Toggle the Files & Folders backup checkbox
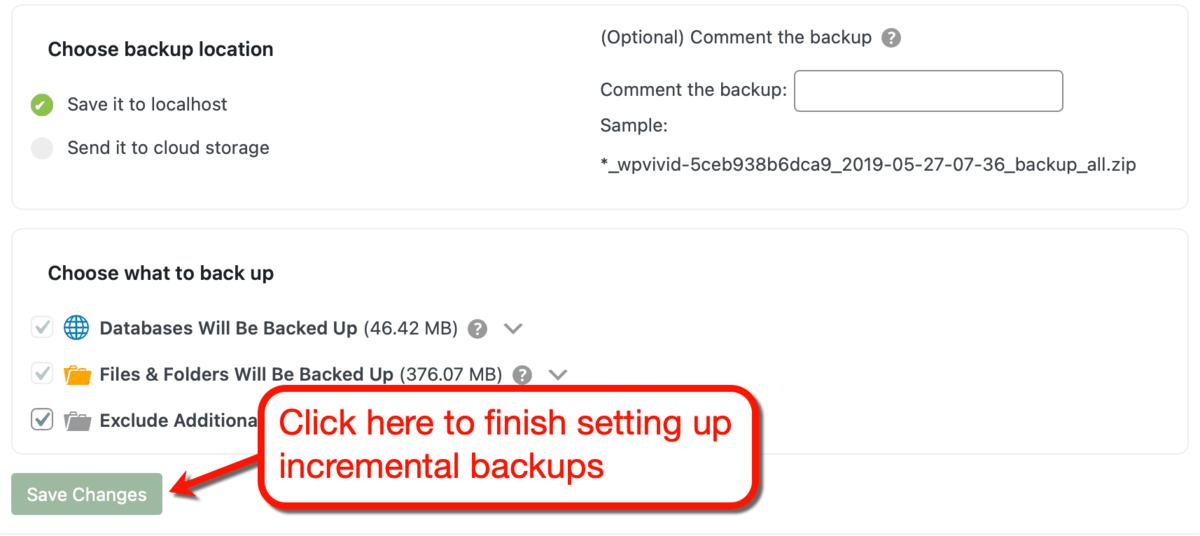The width and height of the screenshot is (1200, 536). [42, 374]
